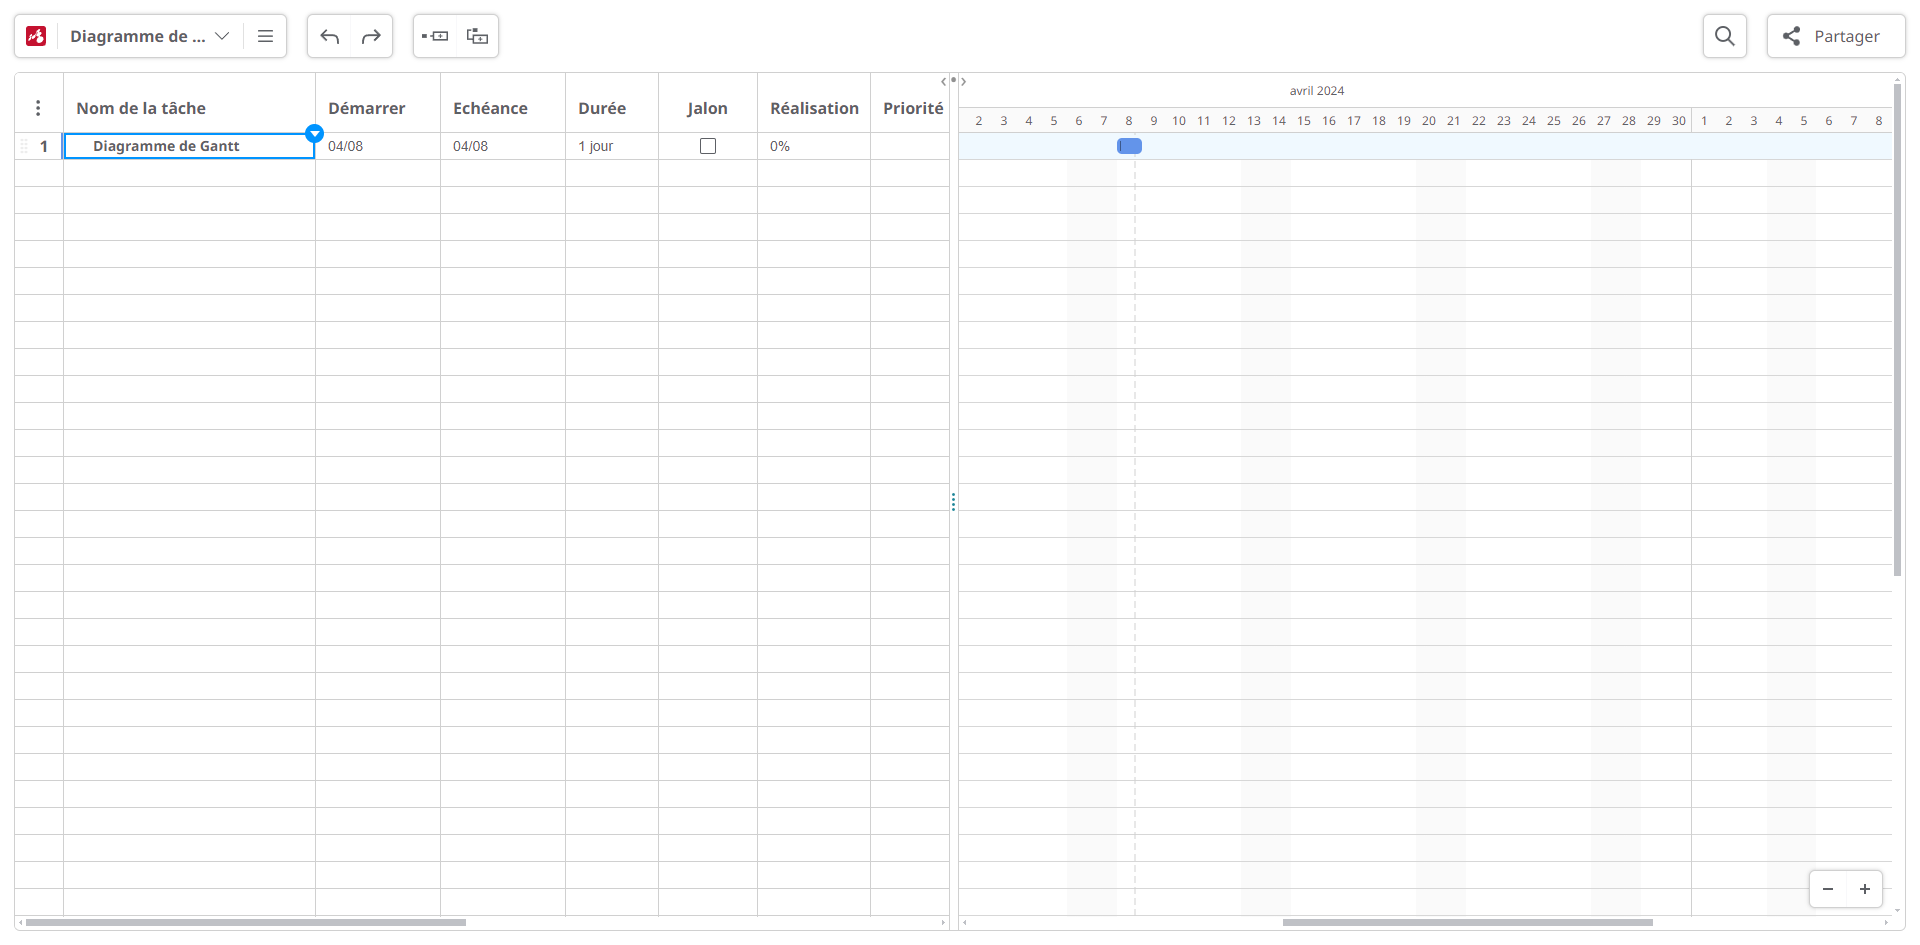Click the table's horizontal scrollbar thumb
The width and height of the screenshot is (1920, 945).
246,922
